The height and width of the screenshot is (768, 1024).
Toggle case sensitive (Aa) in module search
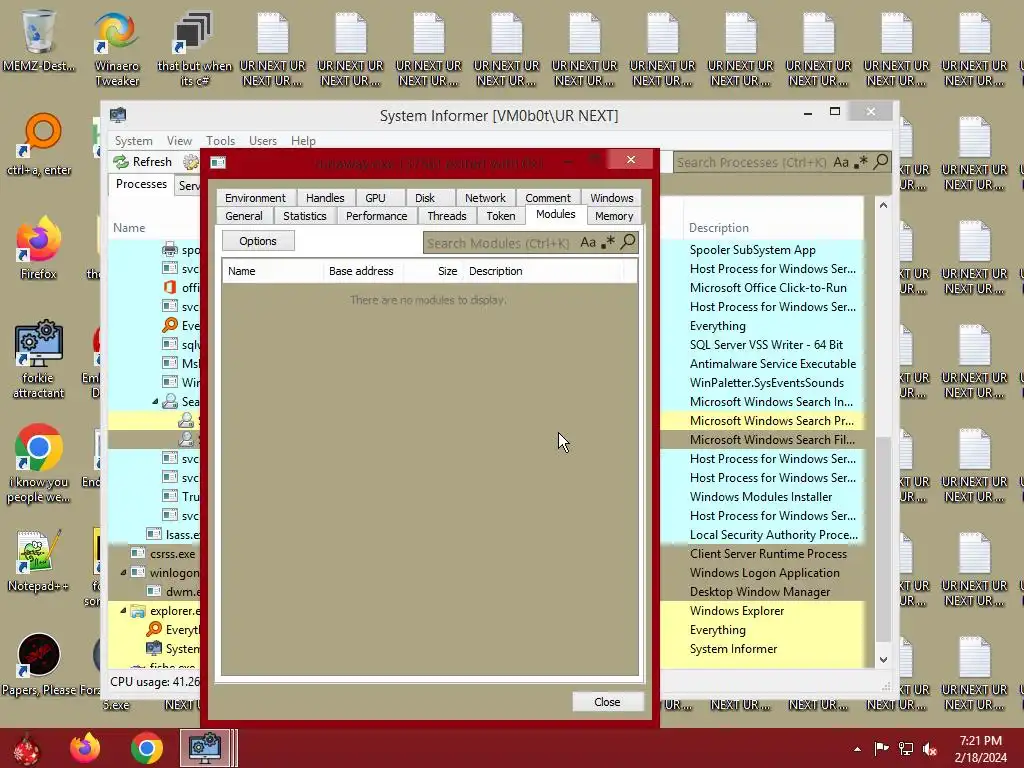pos(588,242)
